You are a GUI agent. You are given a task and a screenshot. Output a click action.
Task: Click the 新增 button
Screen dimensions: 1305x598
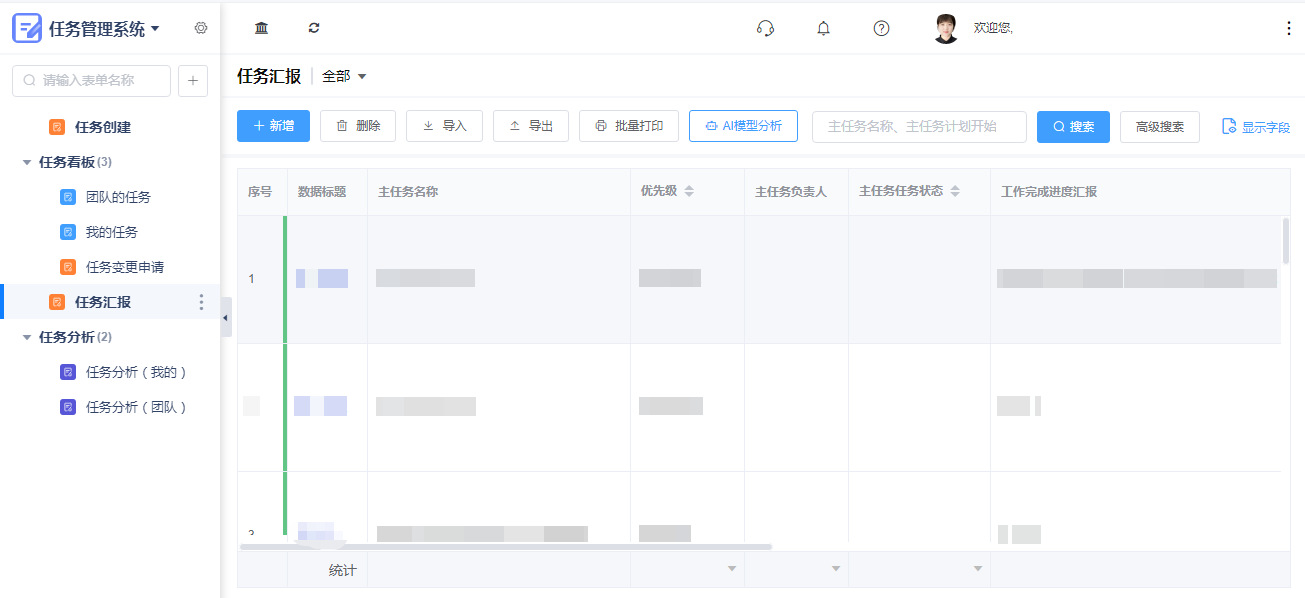273,126
